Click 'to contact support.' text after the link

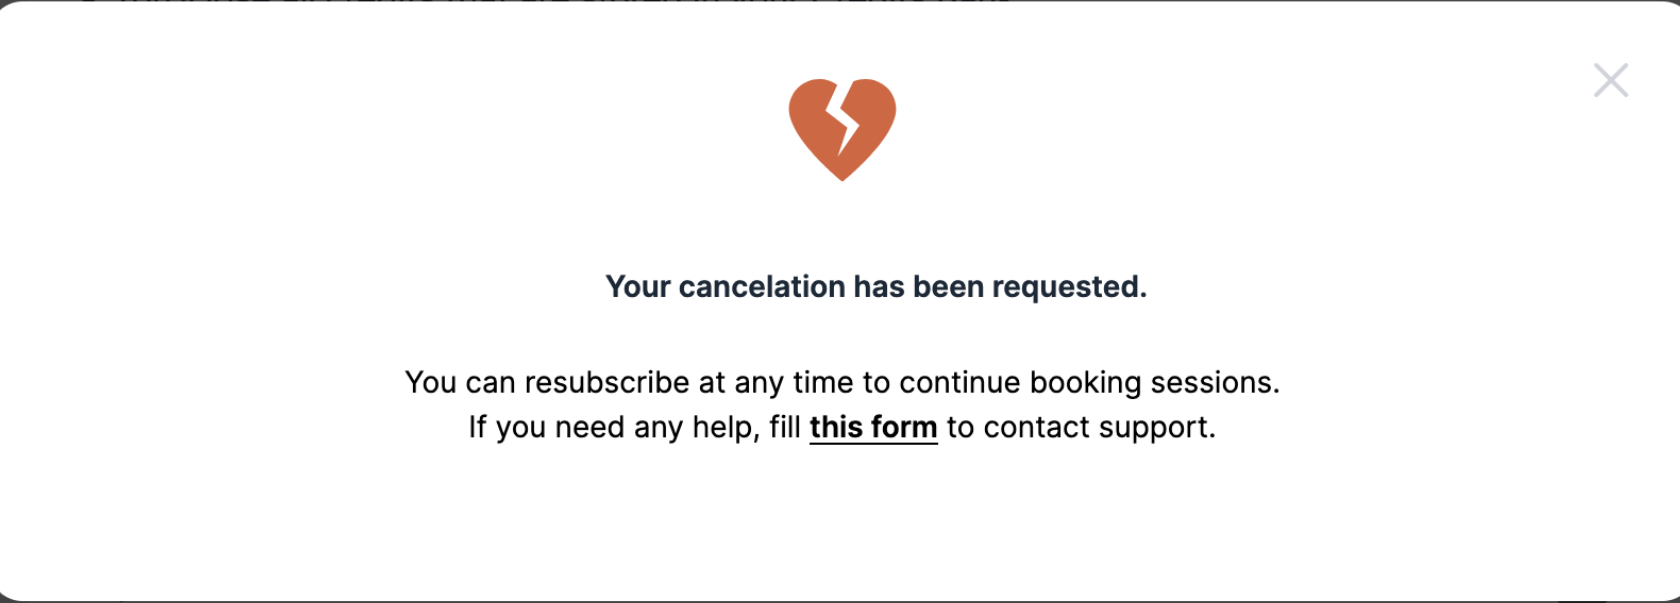point(1081,427)
